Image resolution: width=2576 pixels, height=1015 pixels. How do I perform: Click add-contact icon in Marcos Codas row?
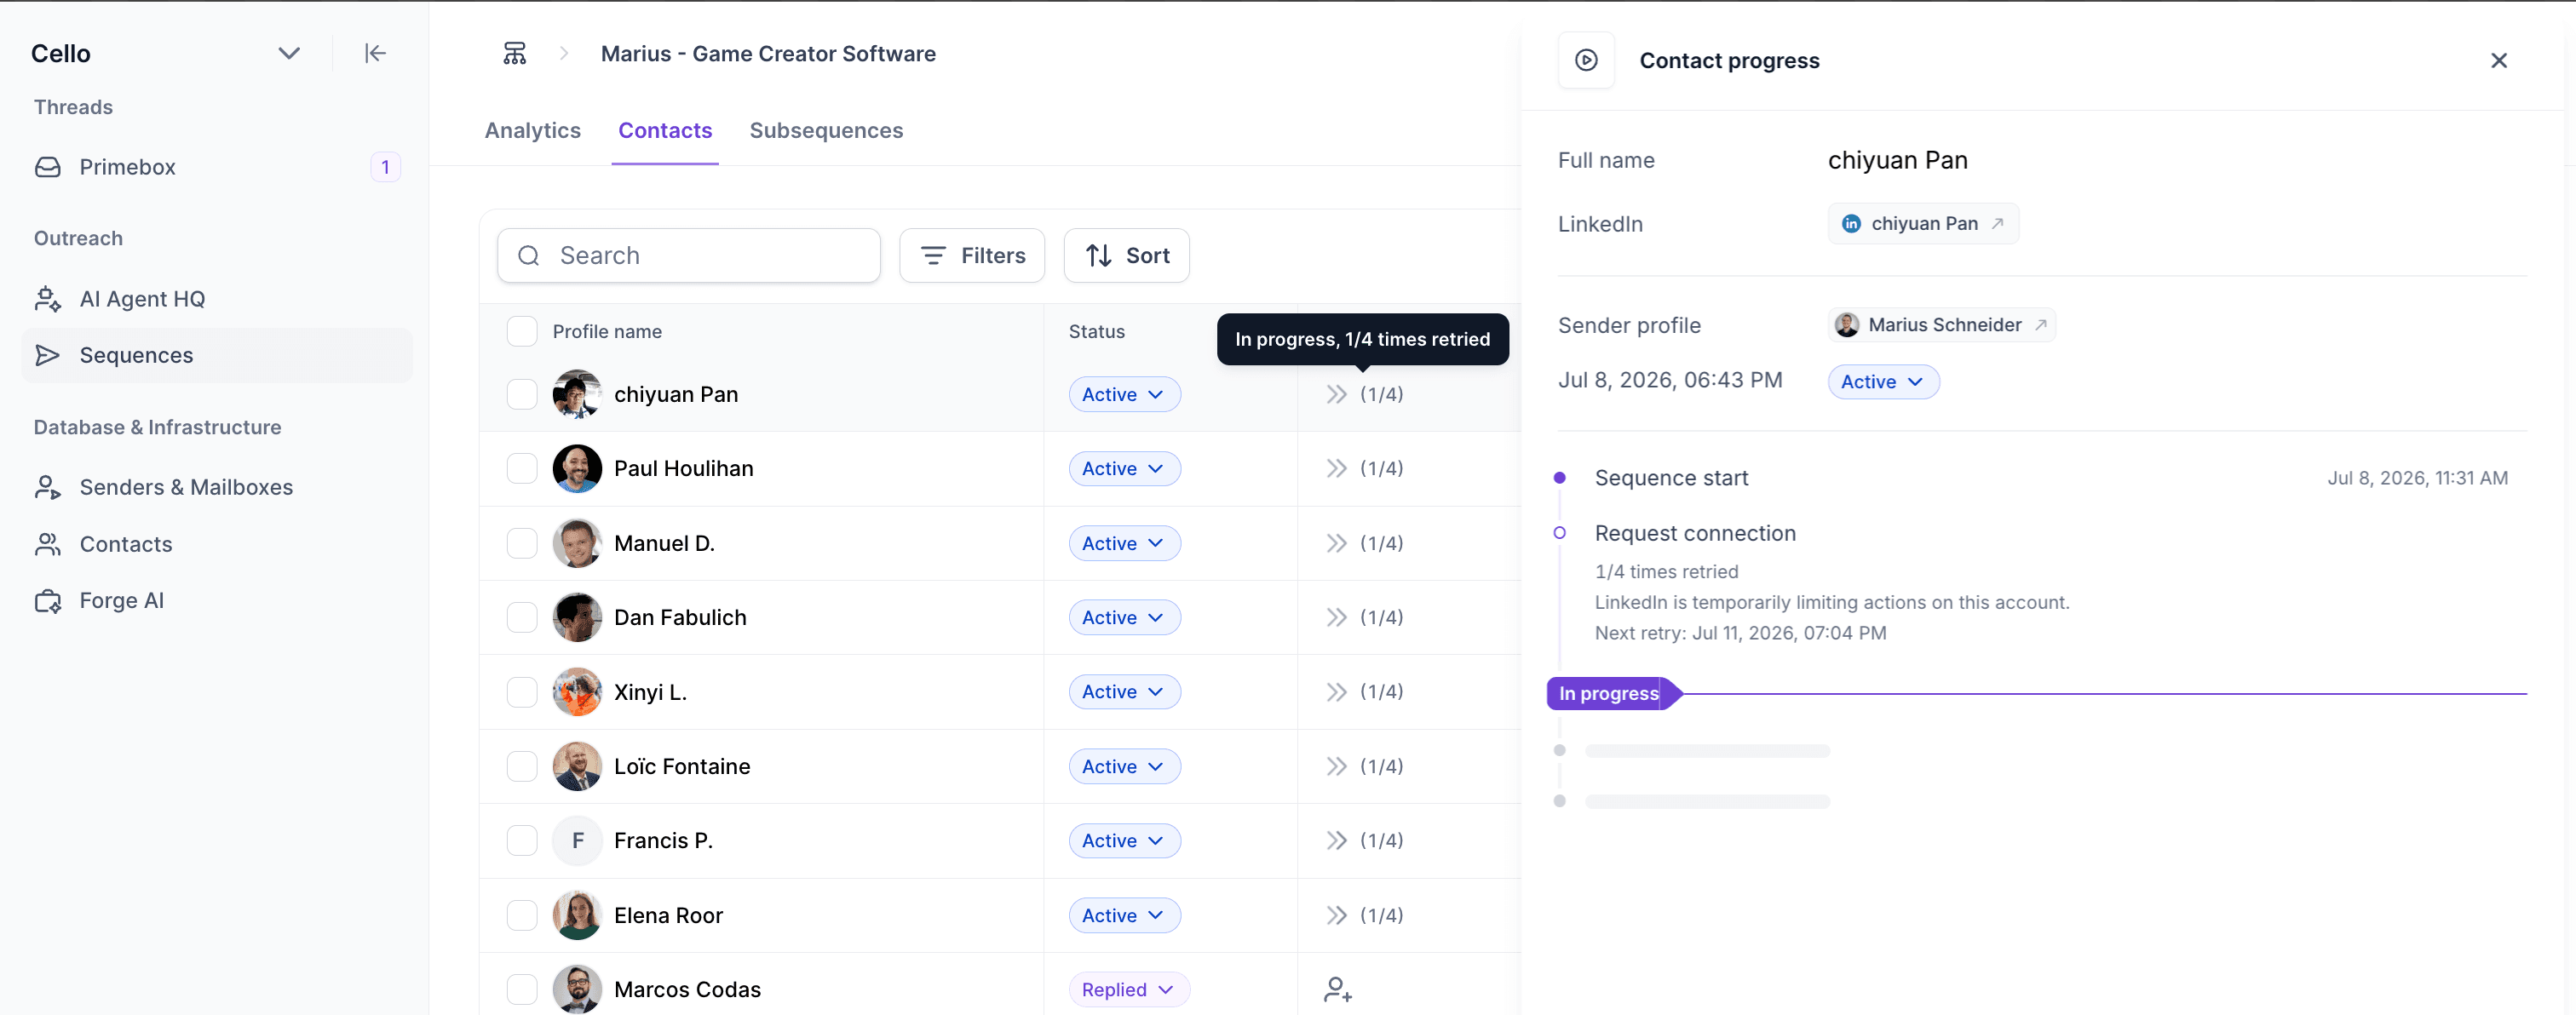(1338, 989)
